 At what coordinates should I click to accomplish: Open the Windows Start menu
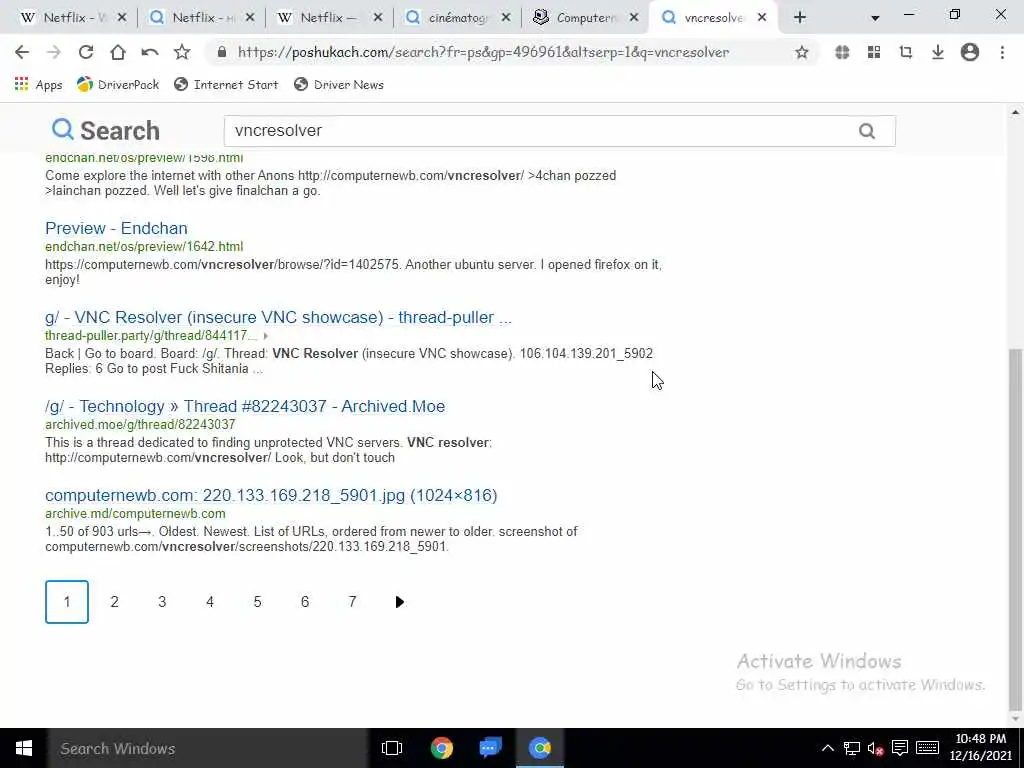pyautogui.click(x=24, y=748)
